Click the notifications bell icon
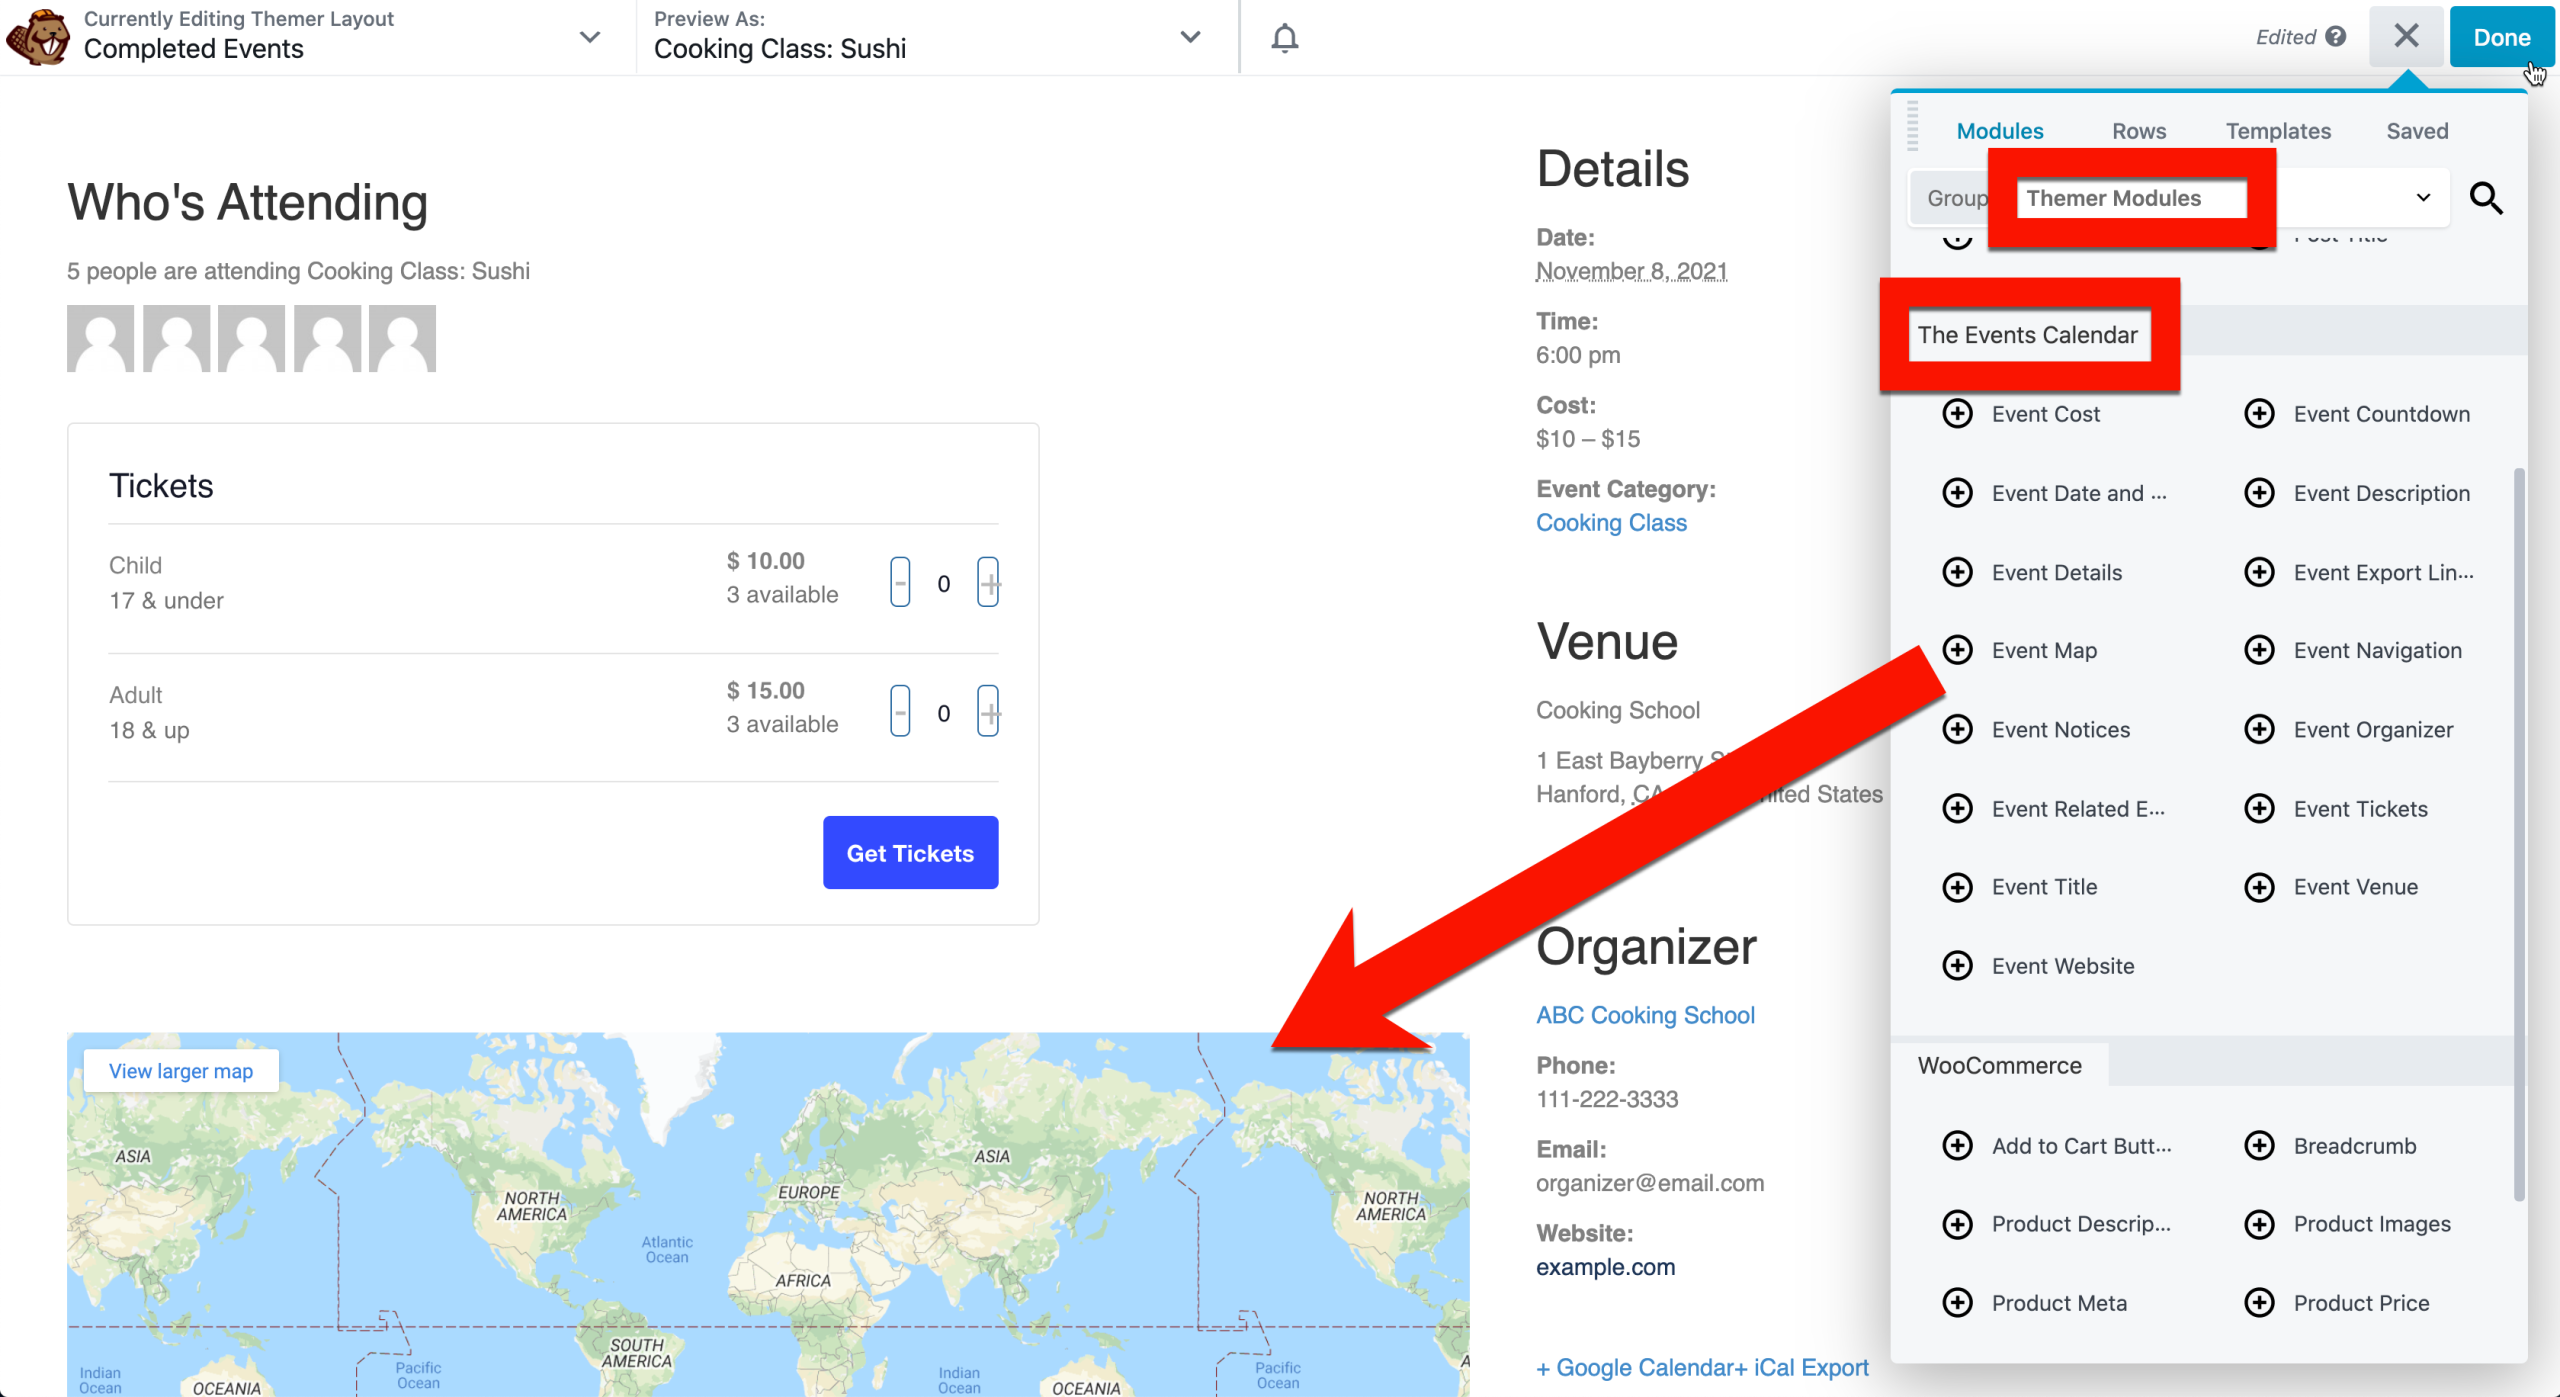 (1285, 38)
